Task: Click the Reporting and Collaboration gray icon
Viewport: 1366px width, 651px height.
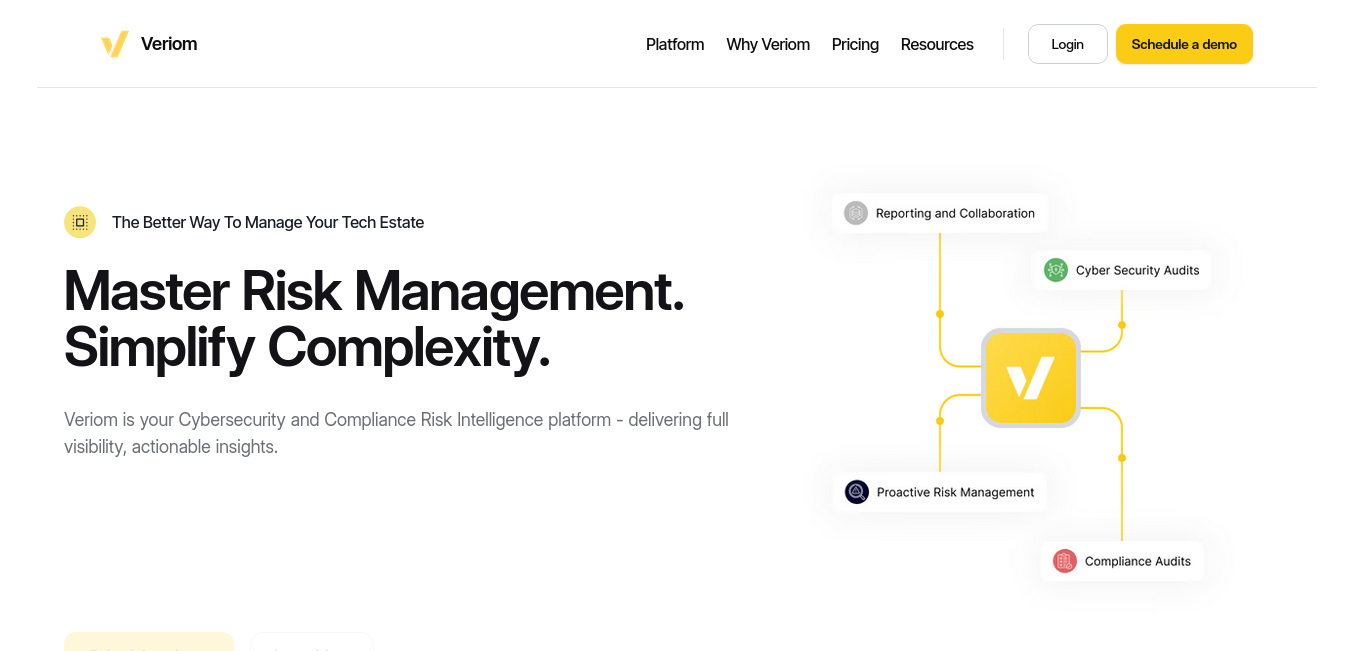Action: [856, 213]
